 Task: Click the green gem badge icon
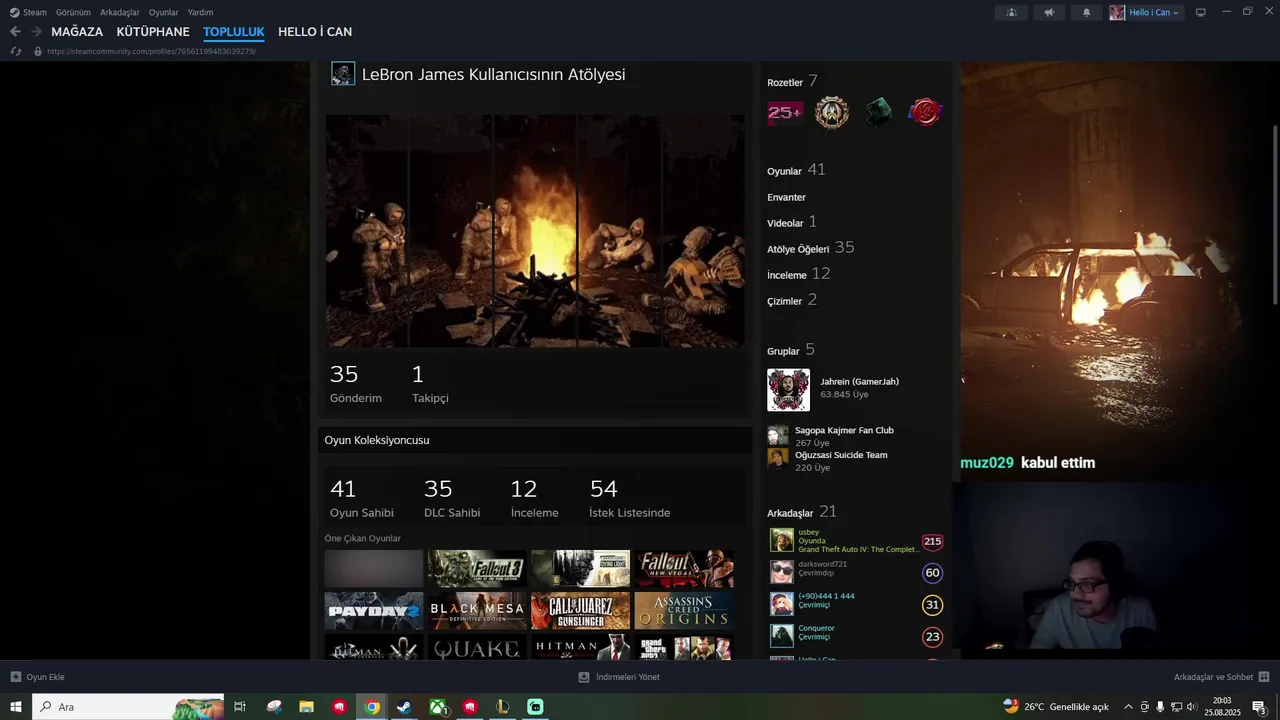pyautogui.click(x=878, y=113)
